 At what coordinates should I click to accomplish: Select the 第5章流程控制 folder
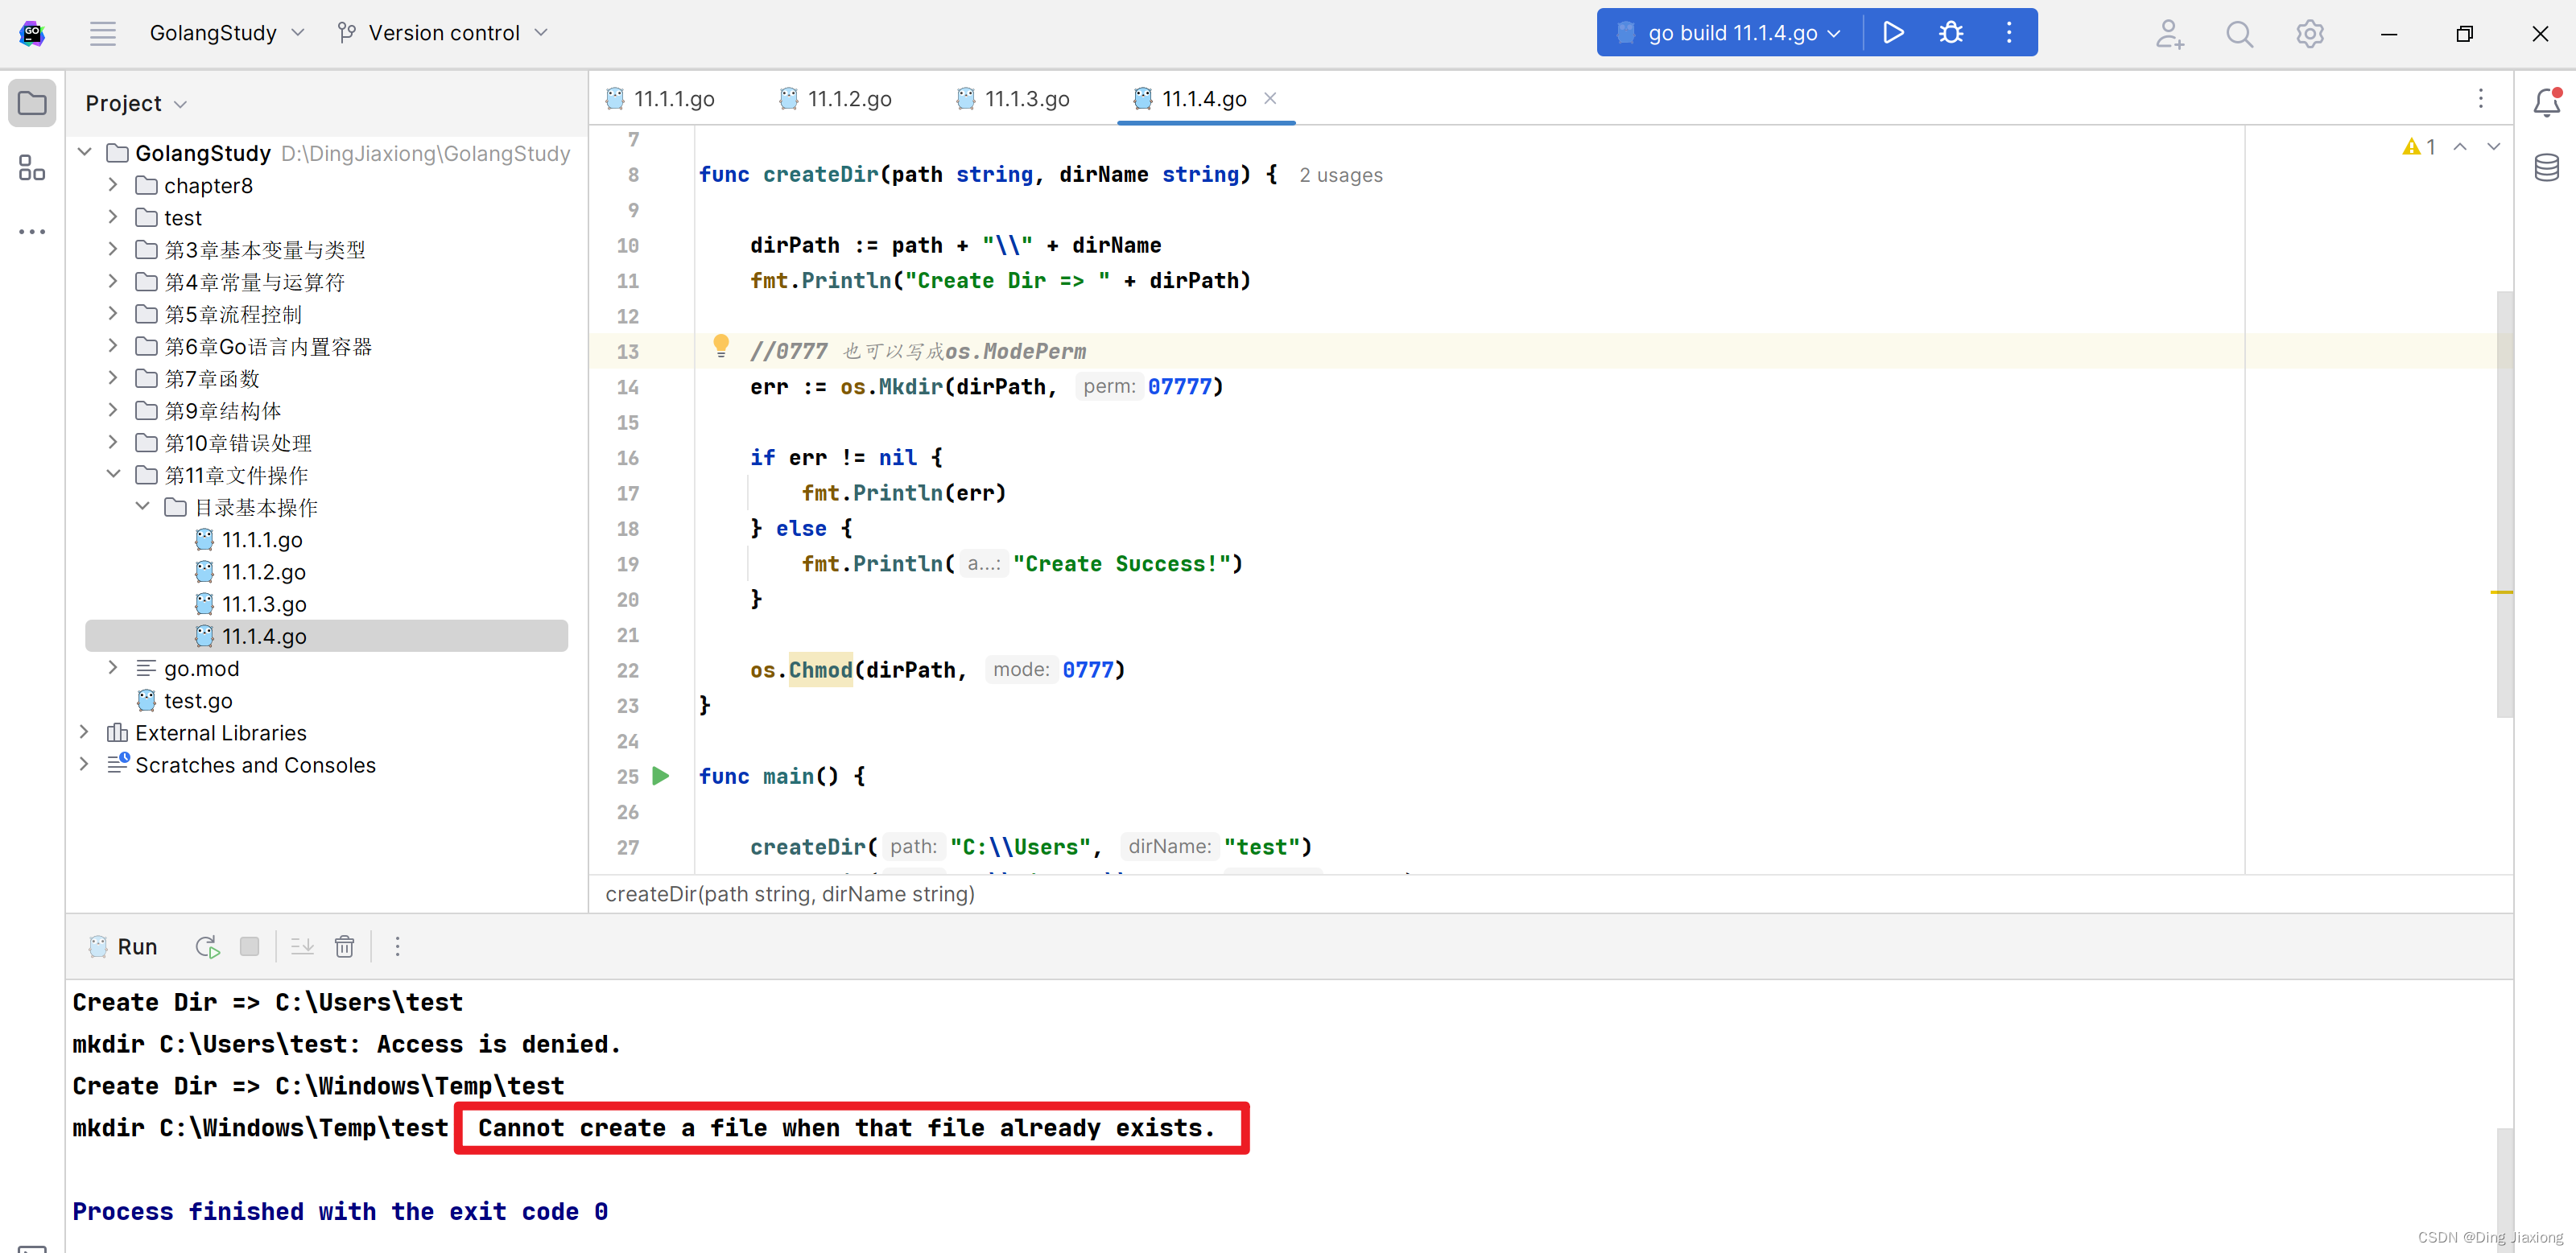tap(233, 314)
